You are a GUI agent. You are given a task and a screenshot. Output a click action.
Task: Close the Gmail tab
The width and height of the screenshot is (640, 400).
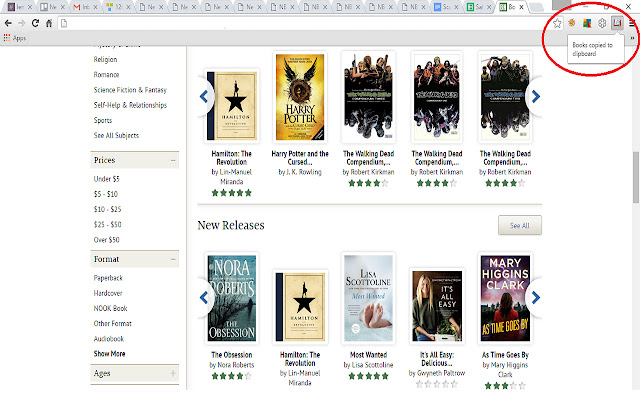pos(95,7)
